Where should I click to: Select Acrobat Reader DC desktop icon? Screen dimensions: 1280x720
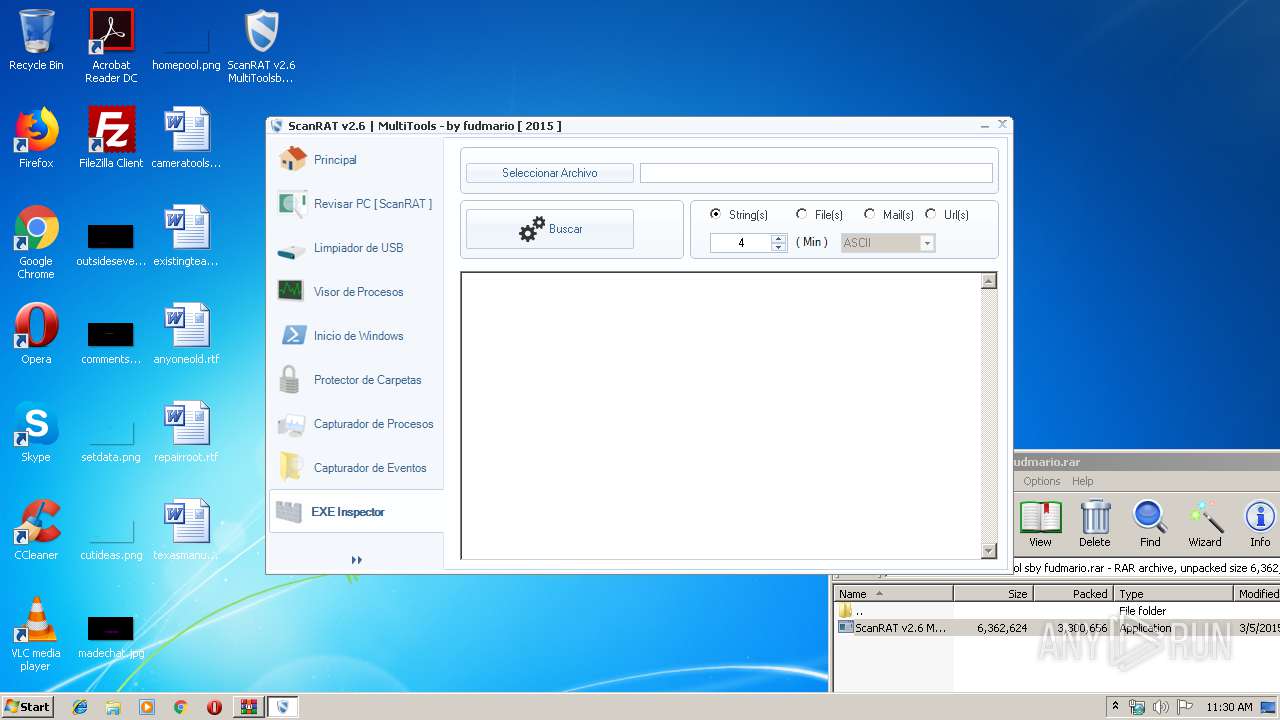111,46
